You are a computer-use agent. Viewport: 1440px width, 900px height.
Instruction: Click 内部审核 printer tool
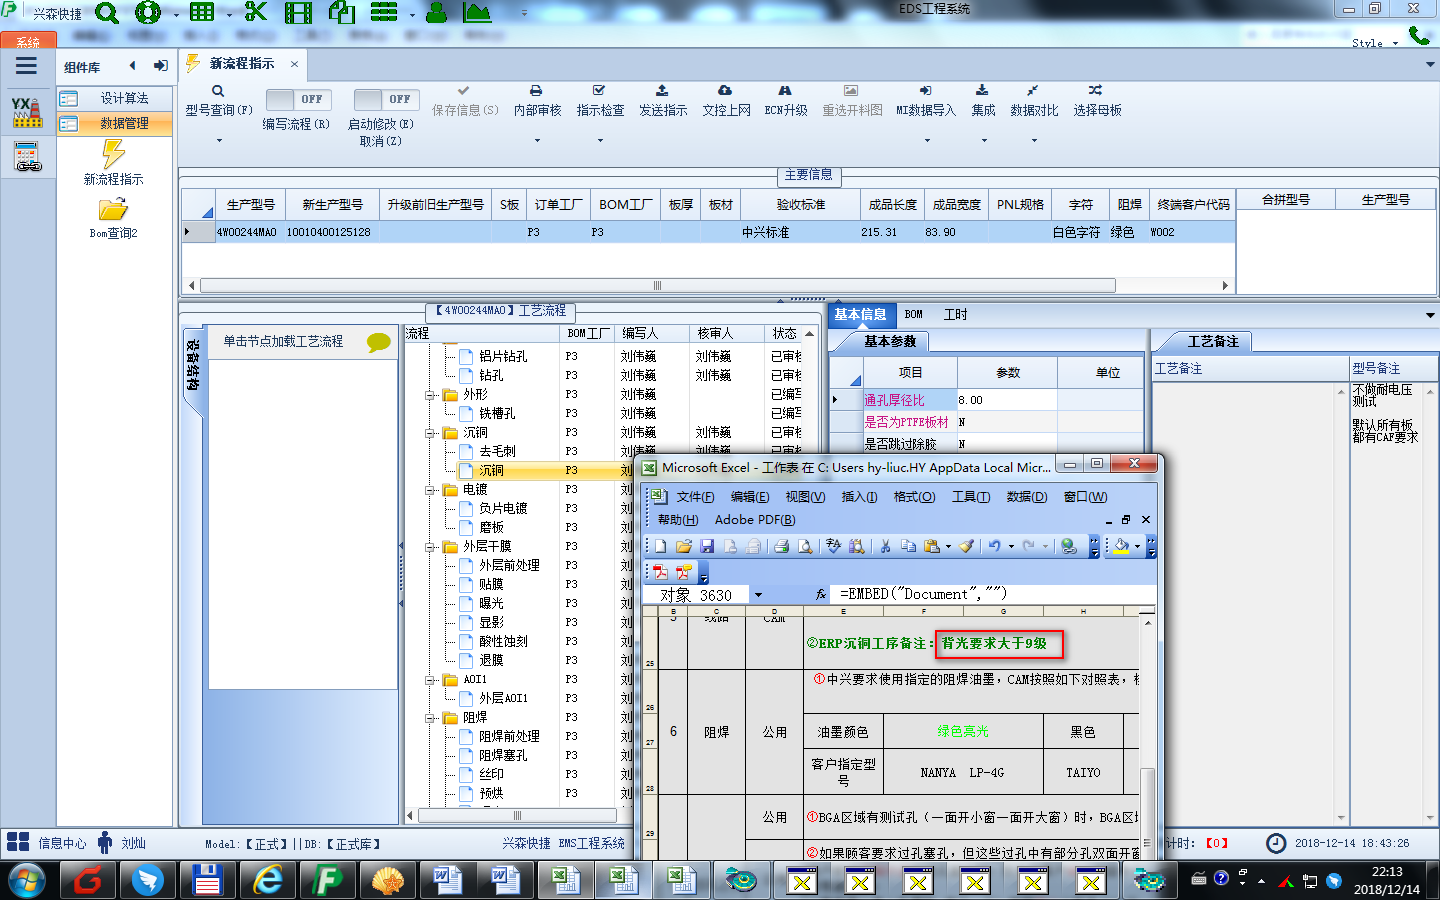(537, 101)
